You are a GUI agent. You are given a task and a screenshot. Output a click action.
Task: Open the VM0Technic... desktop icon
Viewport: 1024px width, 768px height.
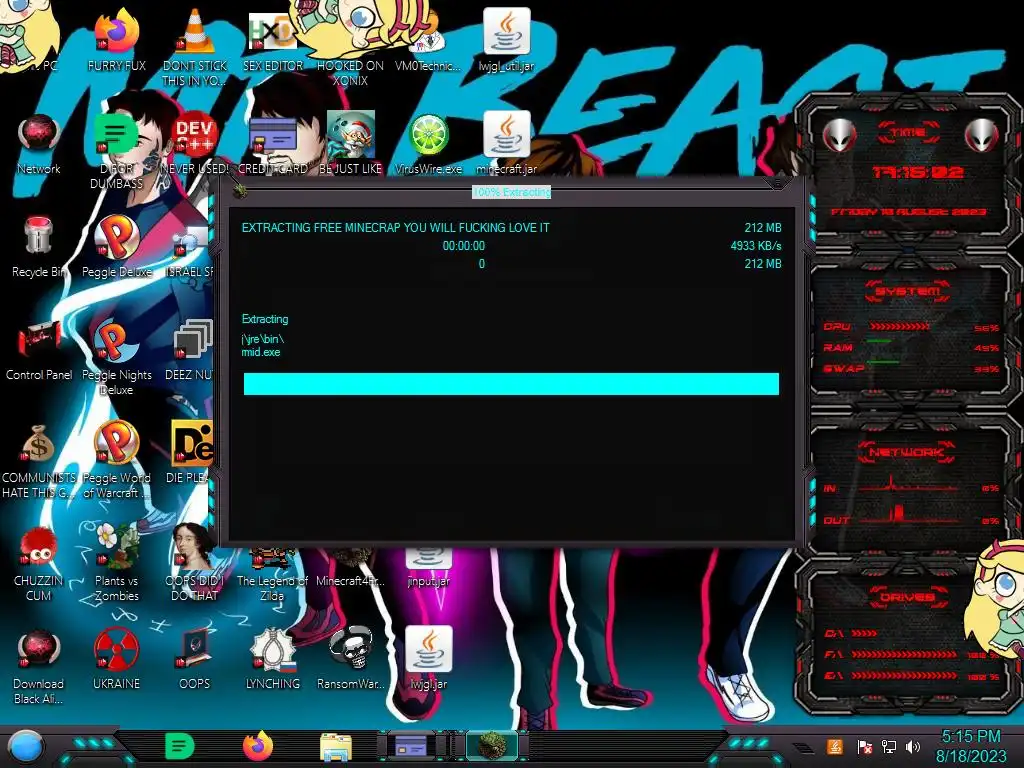[x=428, y=42]
